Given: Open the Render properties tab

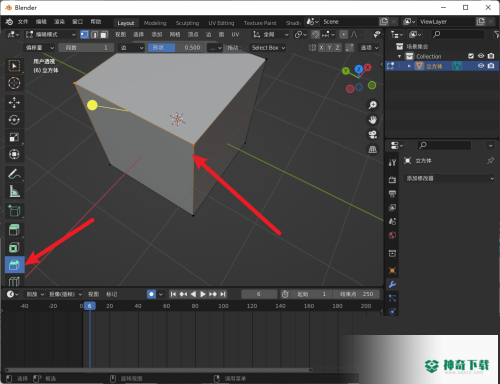Looking at the screenshot, I should [x=392, y=180].
